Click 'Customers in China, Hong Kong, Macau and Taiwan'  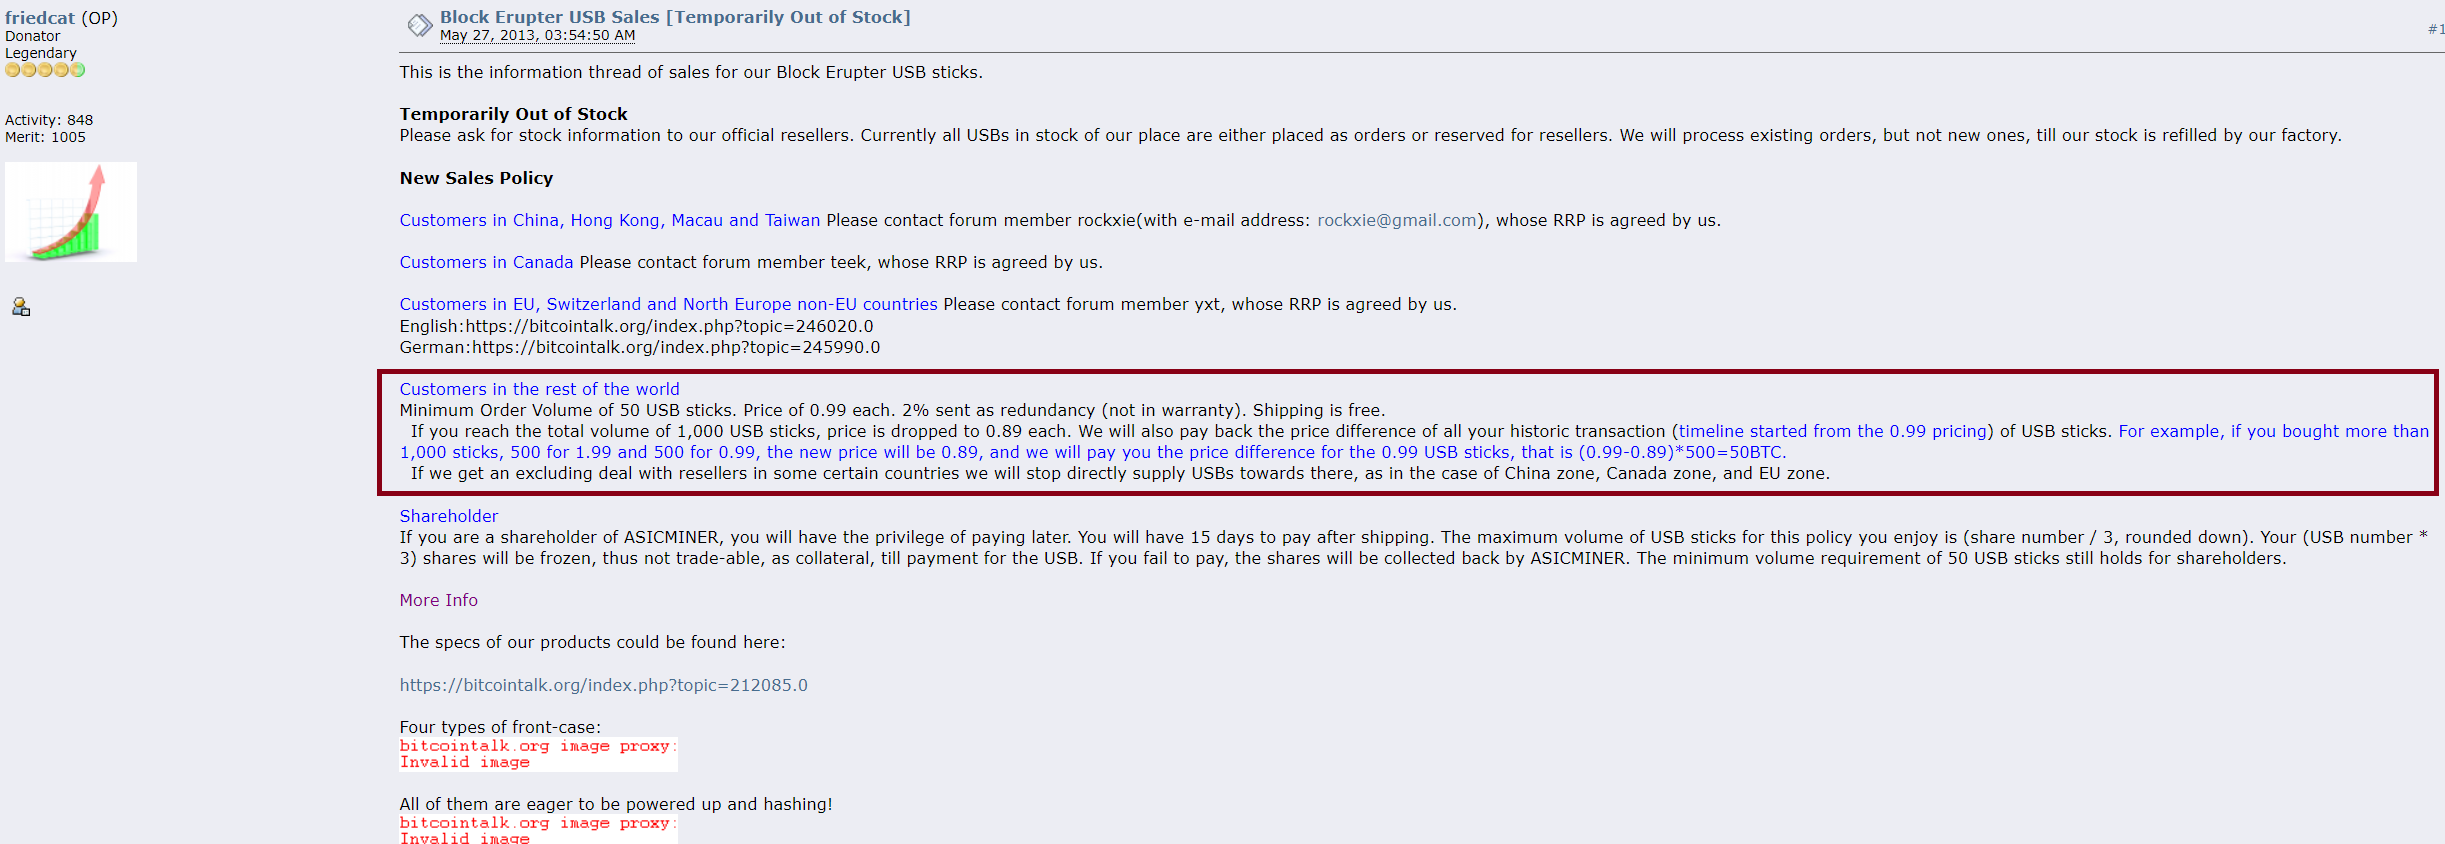609,220
